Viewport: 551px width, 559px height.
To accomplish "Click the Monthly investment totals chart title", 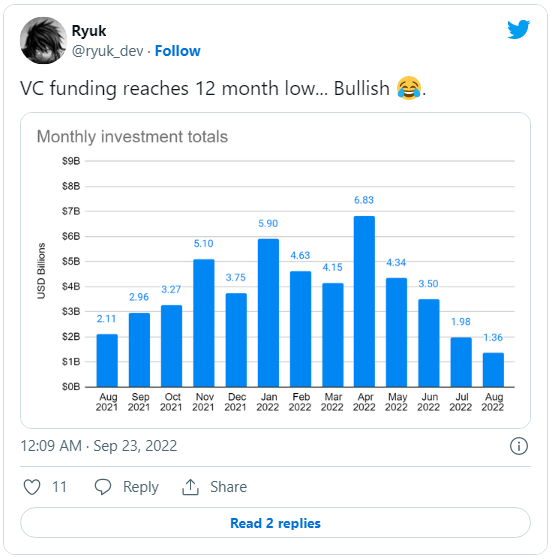I will click(132, 137).
